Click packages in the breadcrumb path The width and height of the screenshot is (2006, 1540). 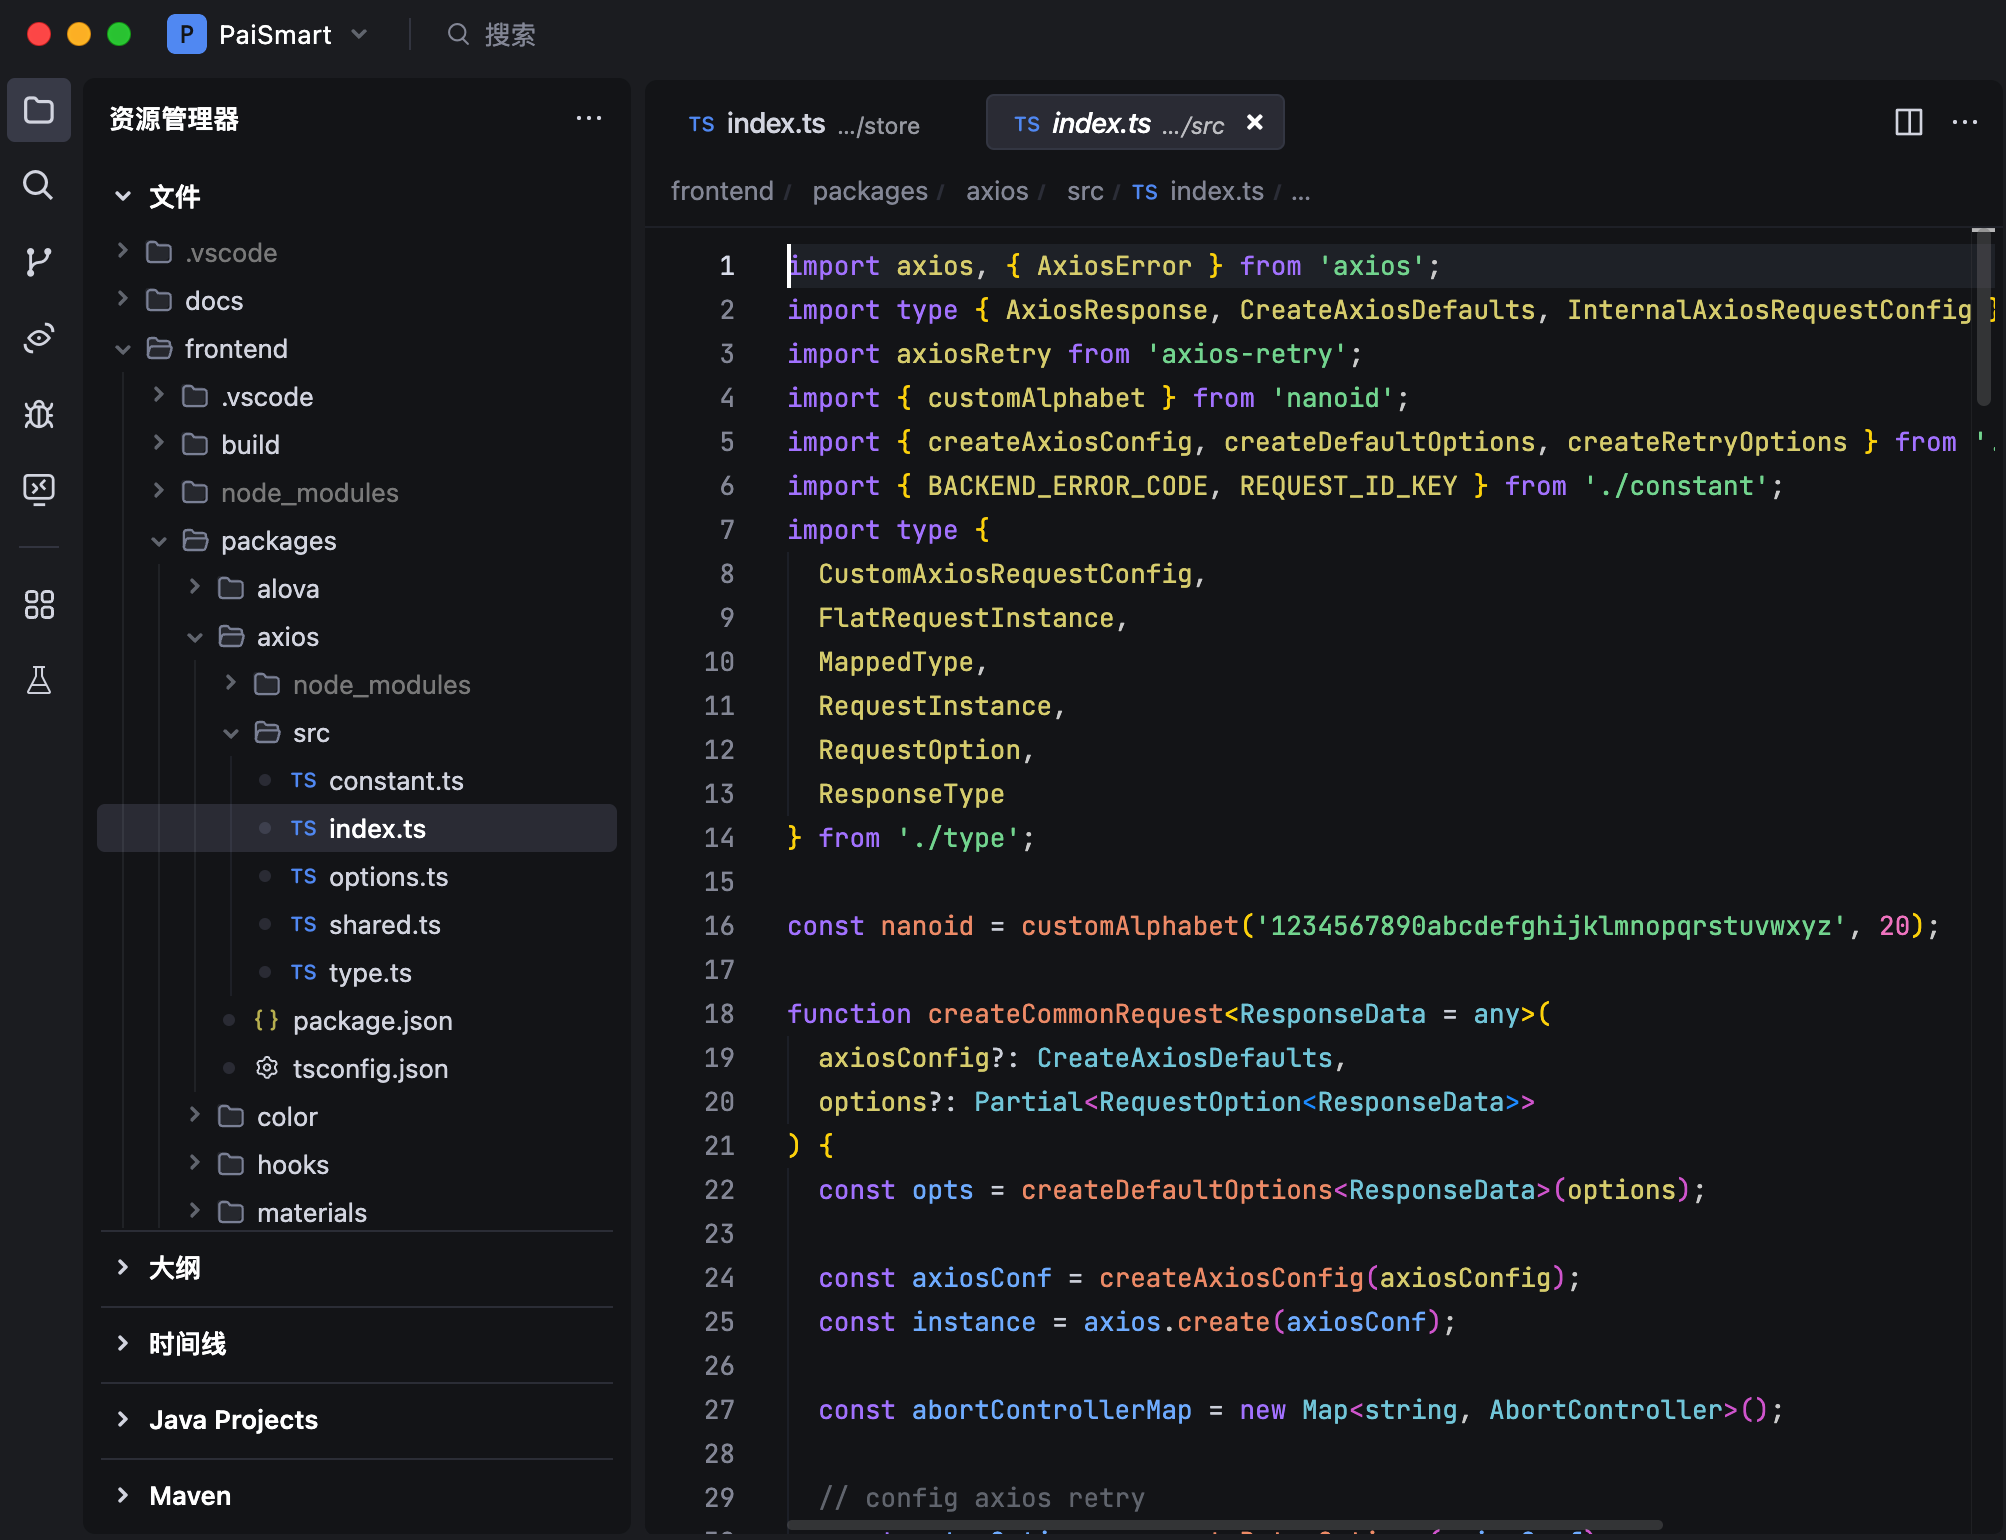pos(869,191)
